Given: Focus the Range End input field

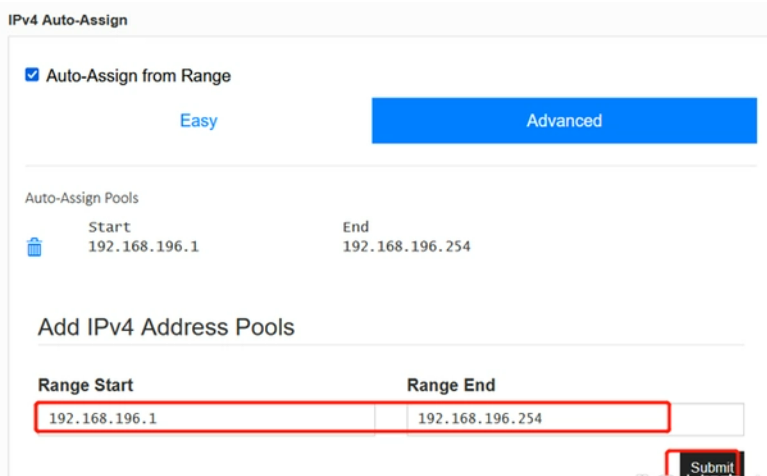Looking at the screenshot, I should click(538, 418).
